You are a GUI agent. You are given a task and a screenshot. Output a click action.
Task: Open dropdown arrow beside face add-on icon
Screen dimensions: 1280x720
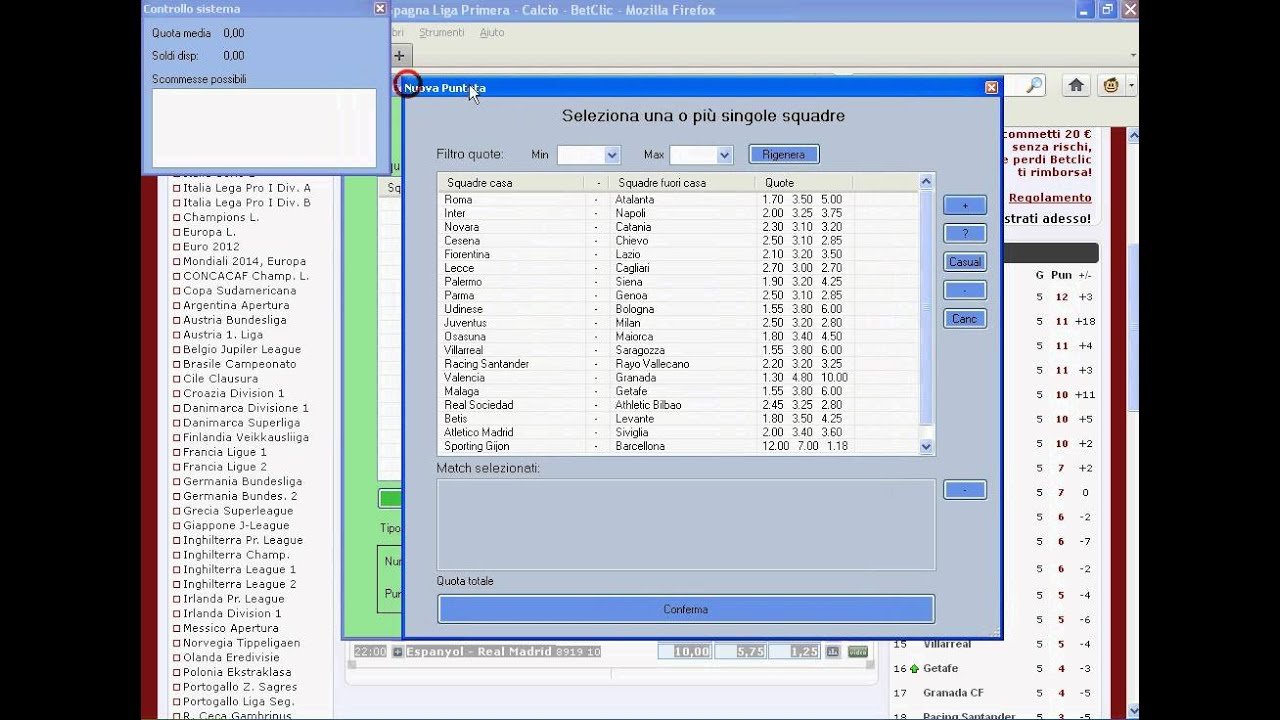pyautogui.click(x=1131, y=86)
